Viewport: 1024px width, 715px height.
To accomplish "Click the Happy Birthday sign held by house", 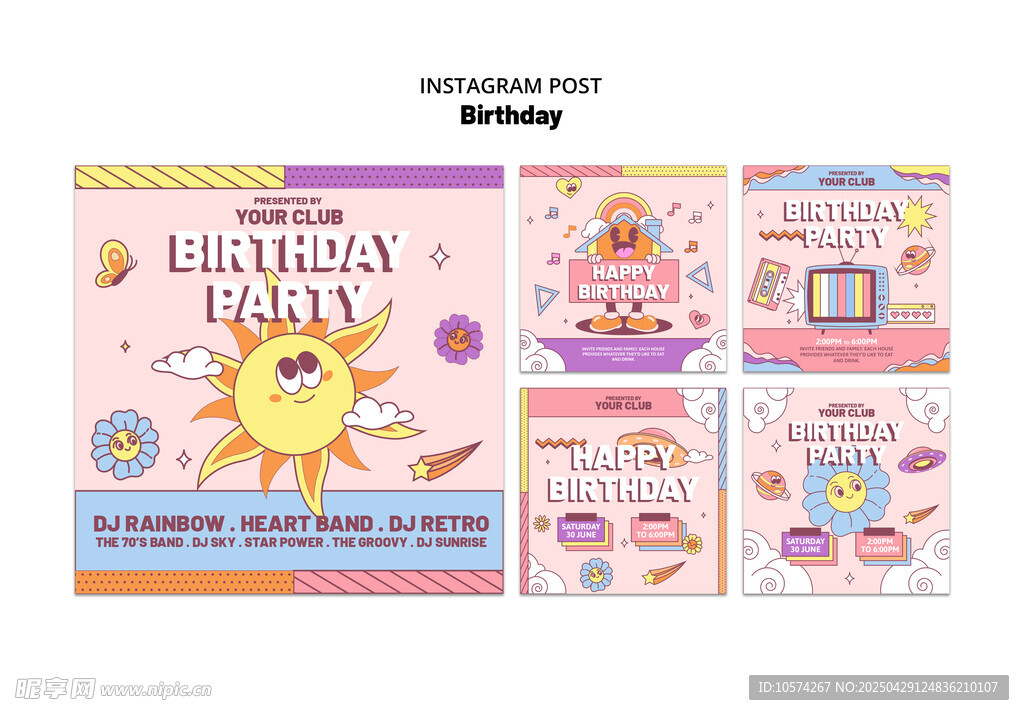I will coord(624,281).
